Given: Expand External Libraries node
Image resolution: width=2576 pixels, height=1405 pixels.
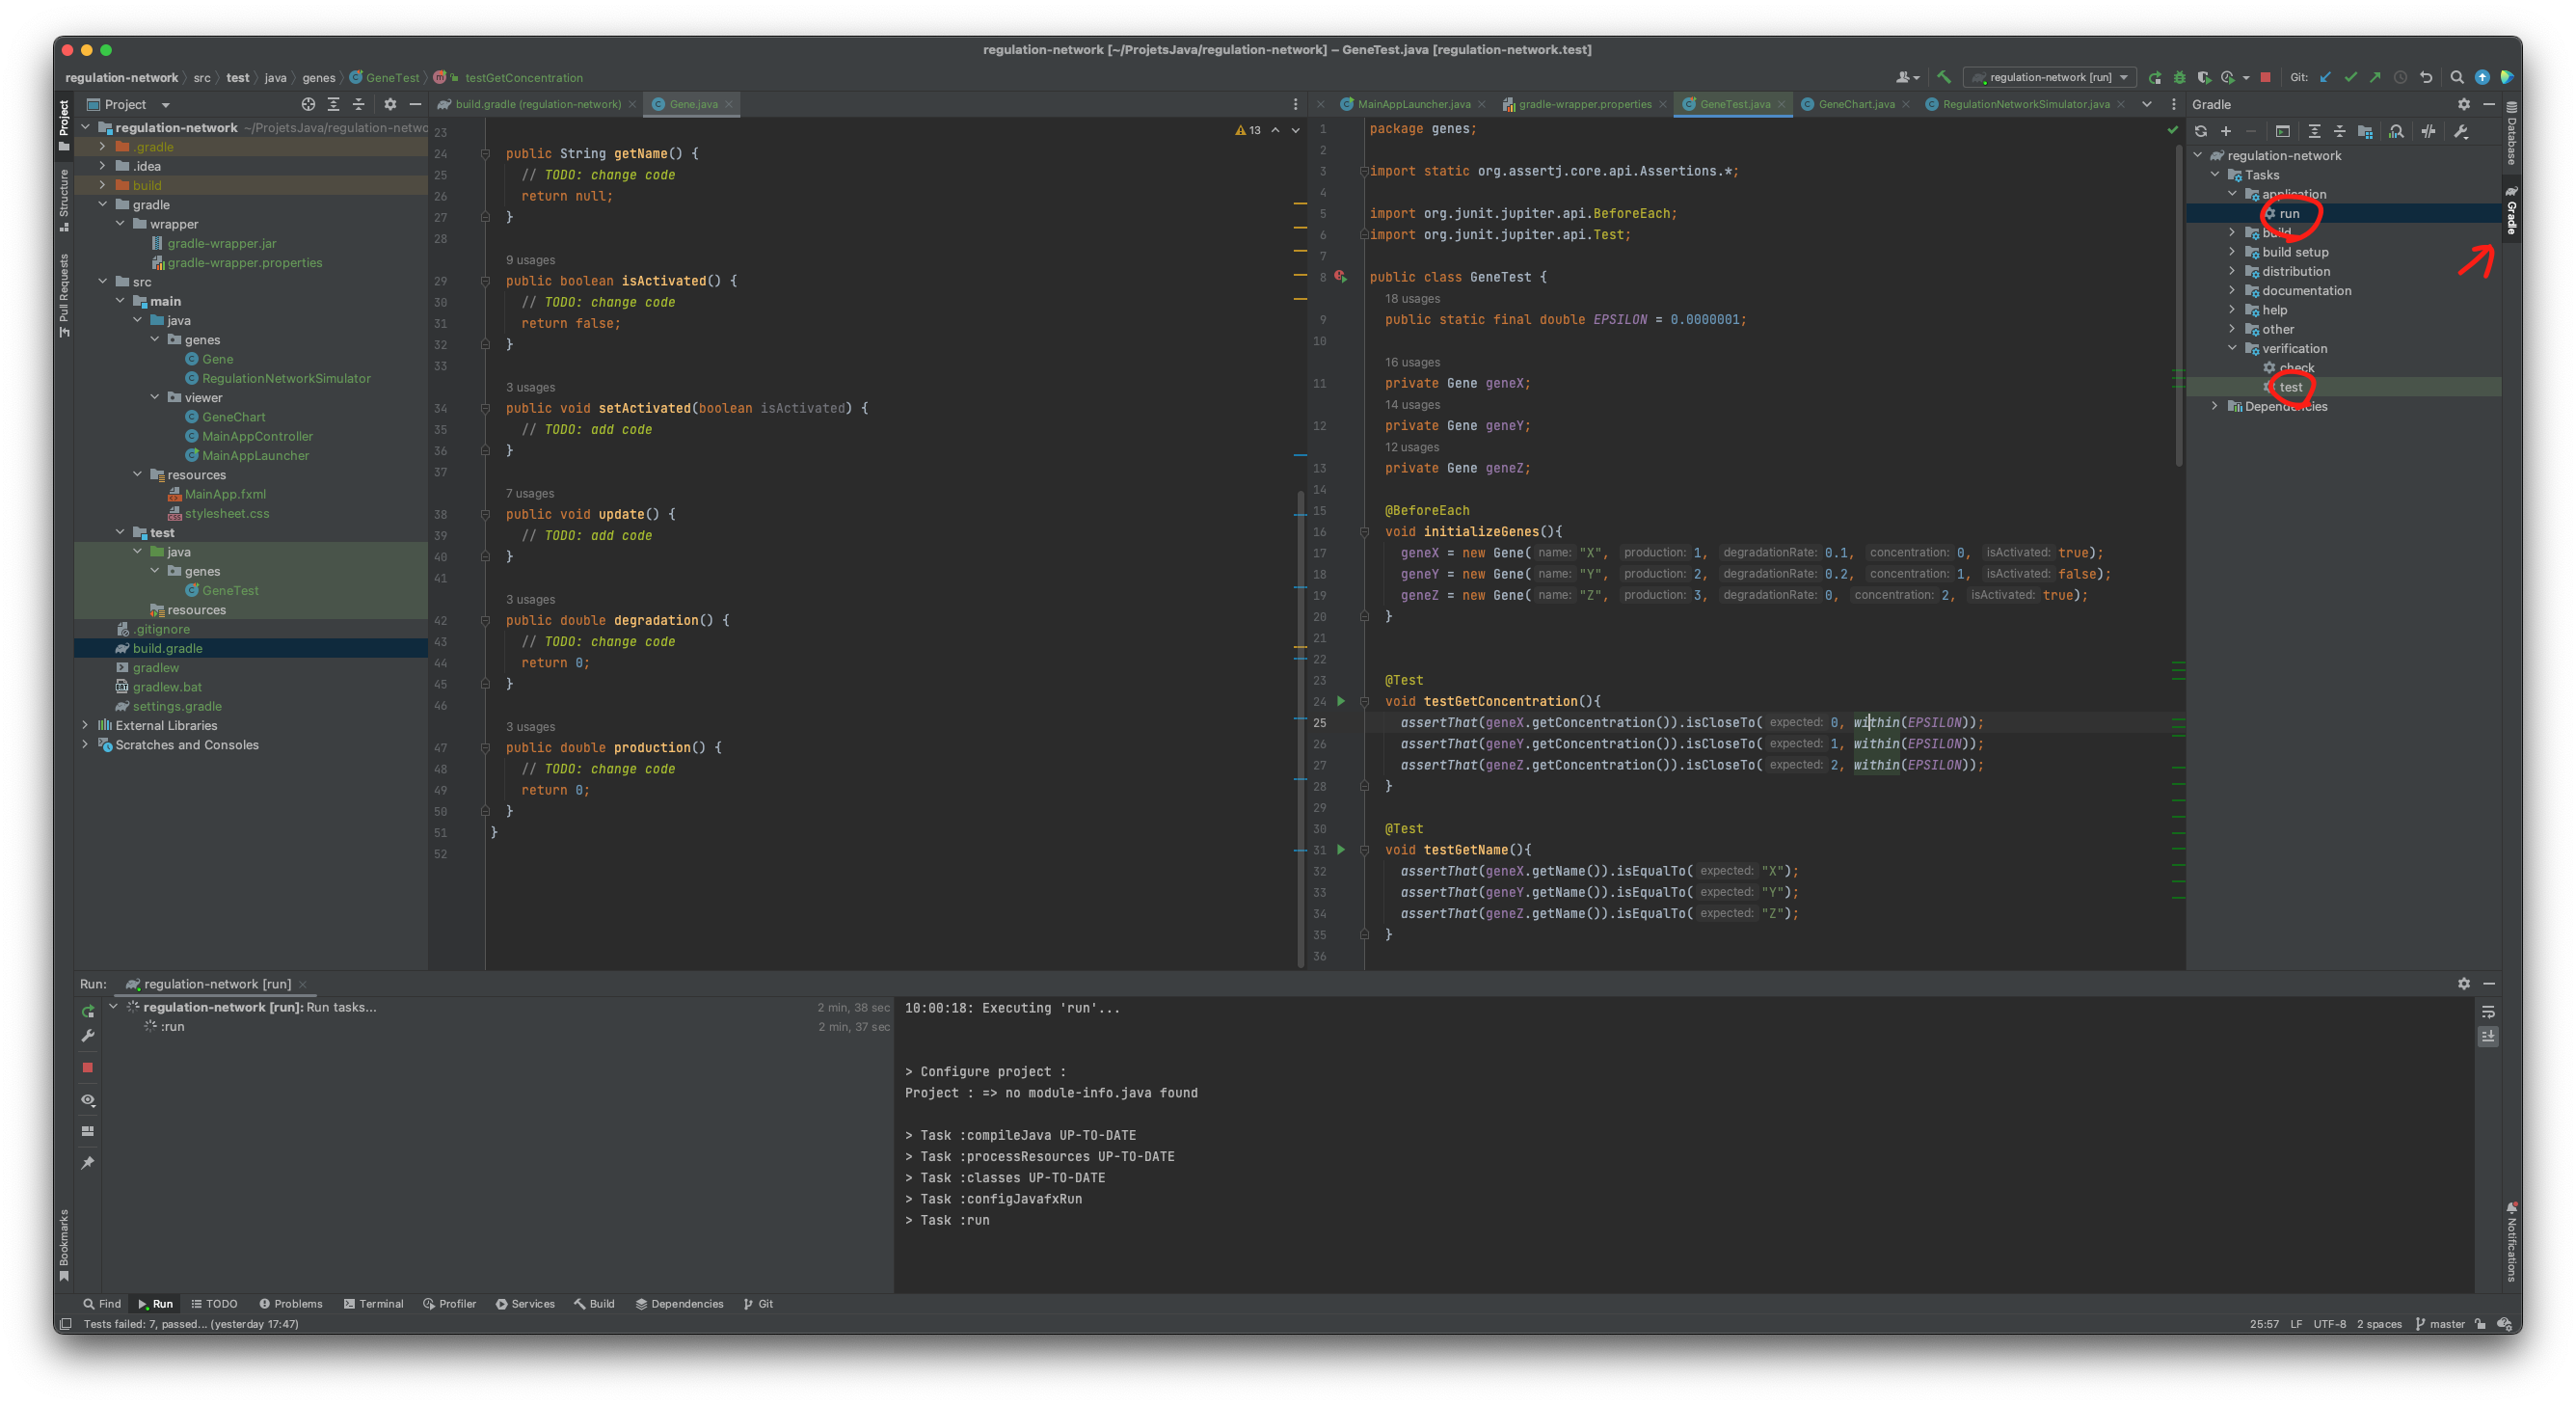Looking at the screenshot, I should 85,725.
